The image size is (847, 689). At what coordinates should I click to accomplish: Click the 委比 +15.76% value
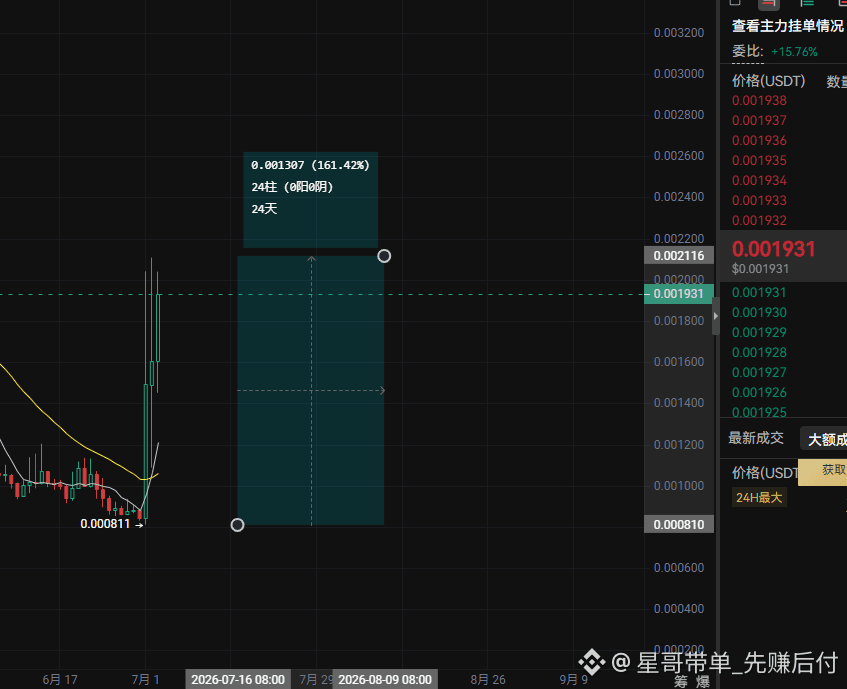pos(794,52)
